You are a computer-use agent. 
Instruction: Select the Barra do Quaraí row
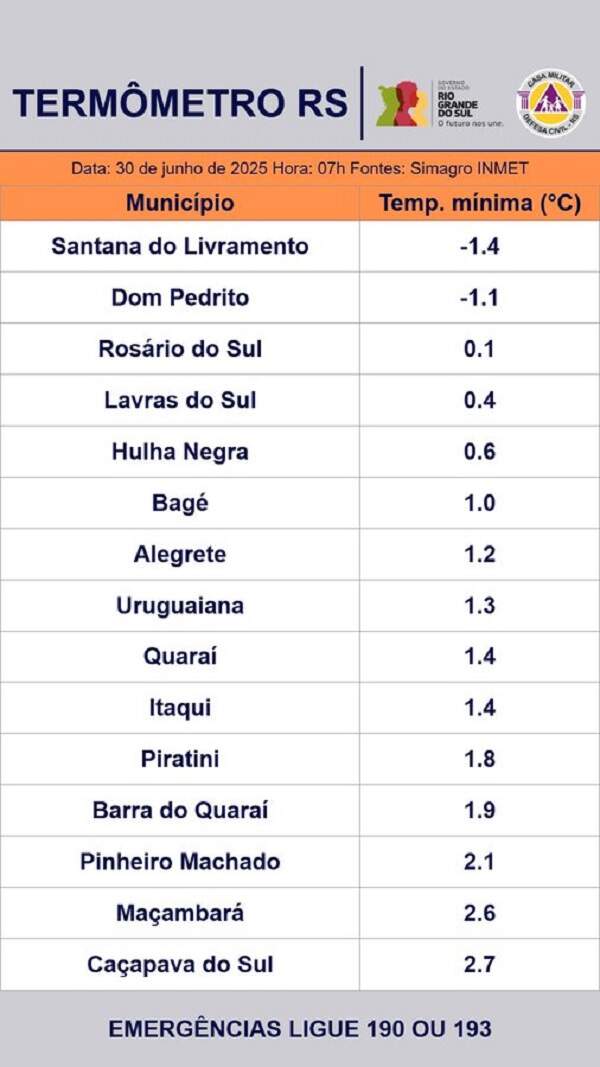click(300, 810)
